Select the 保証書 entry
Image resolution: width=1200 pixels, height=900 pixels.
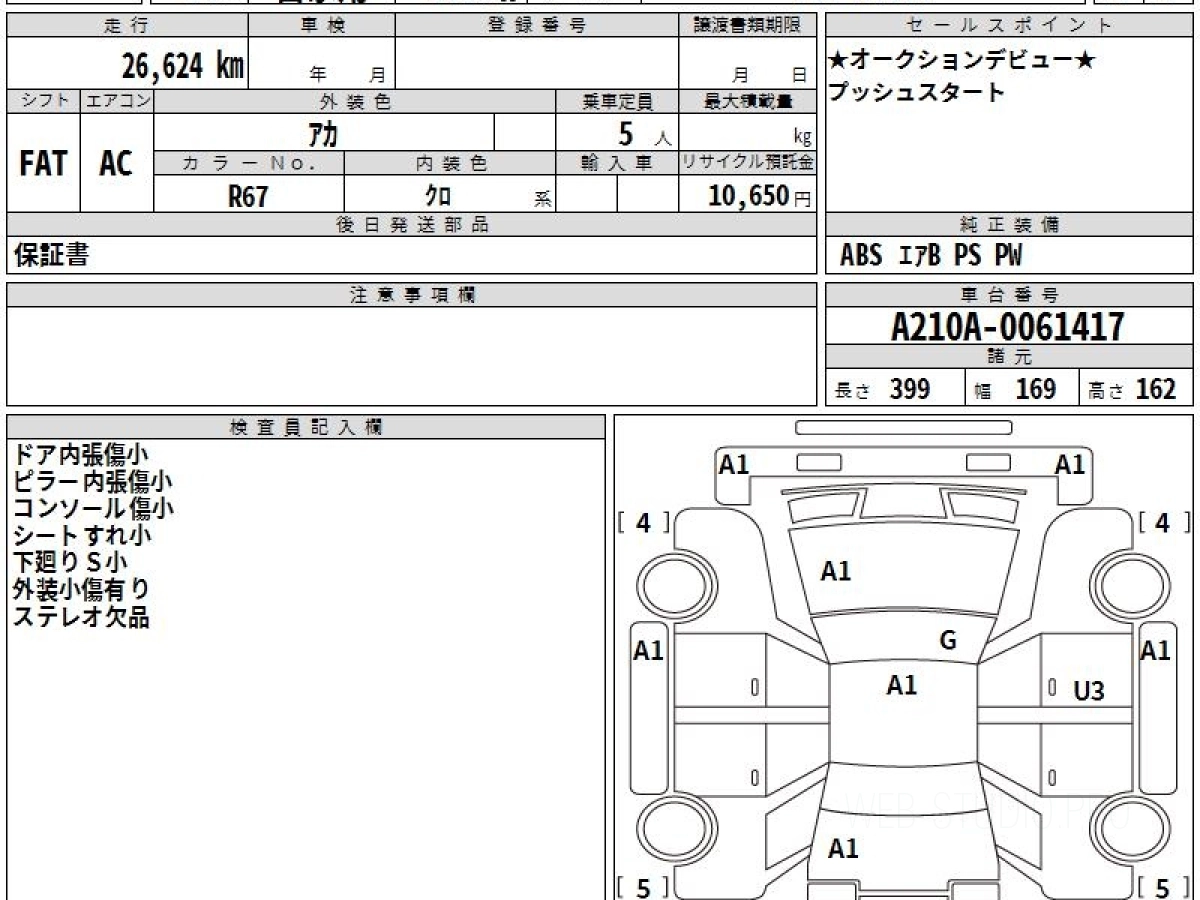click(51, 255)
